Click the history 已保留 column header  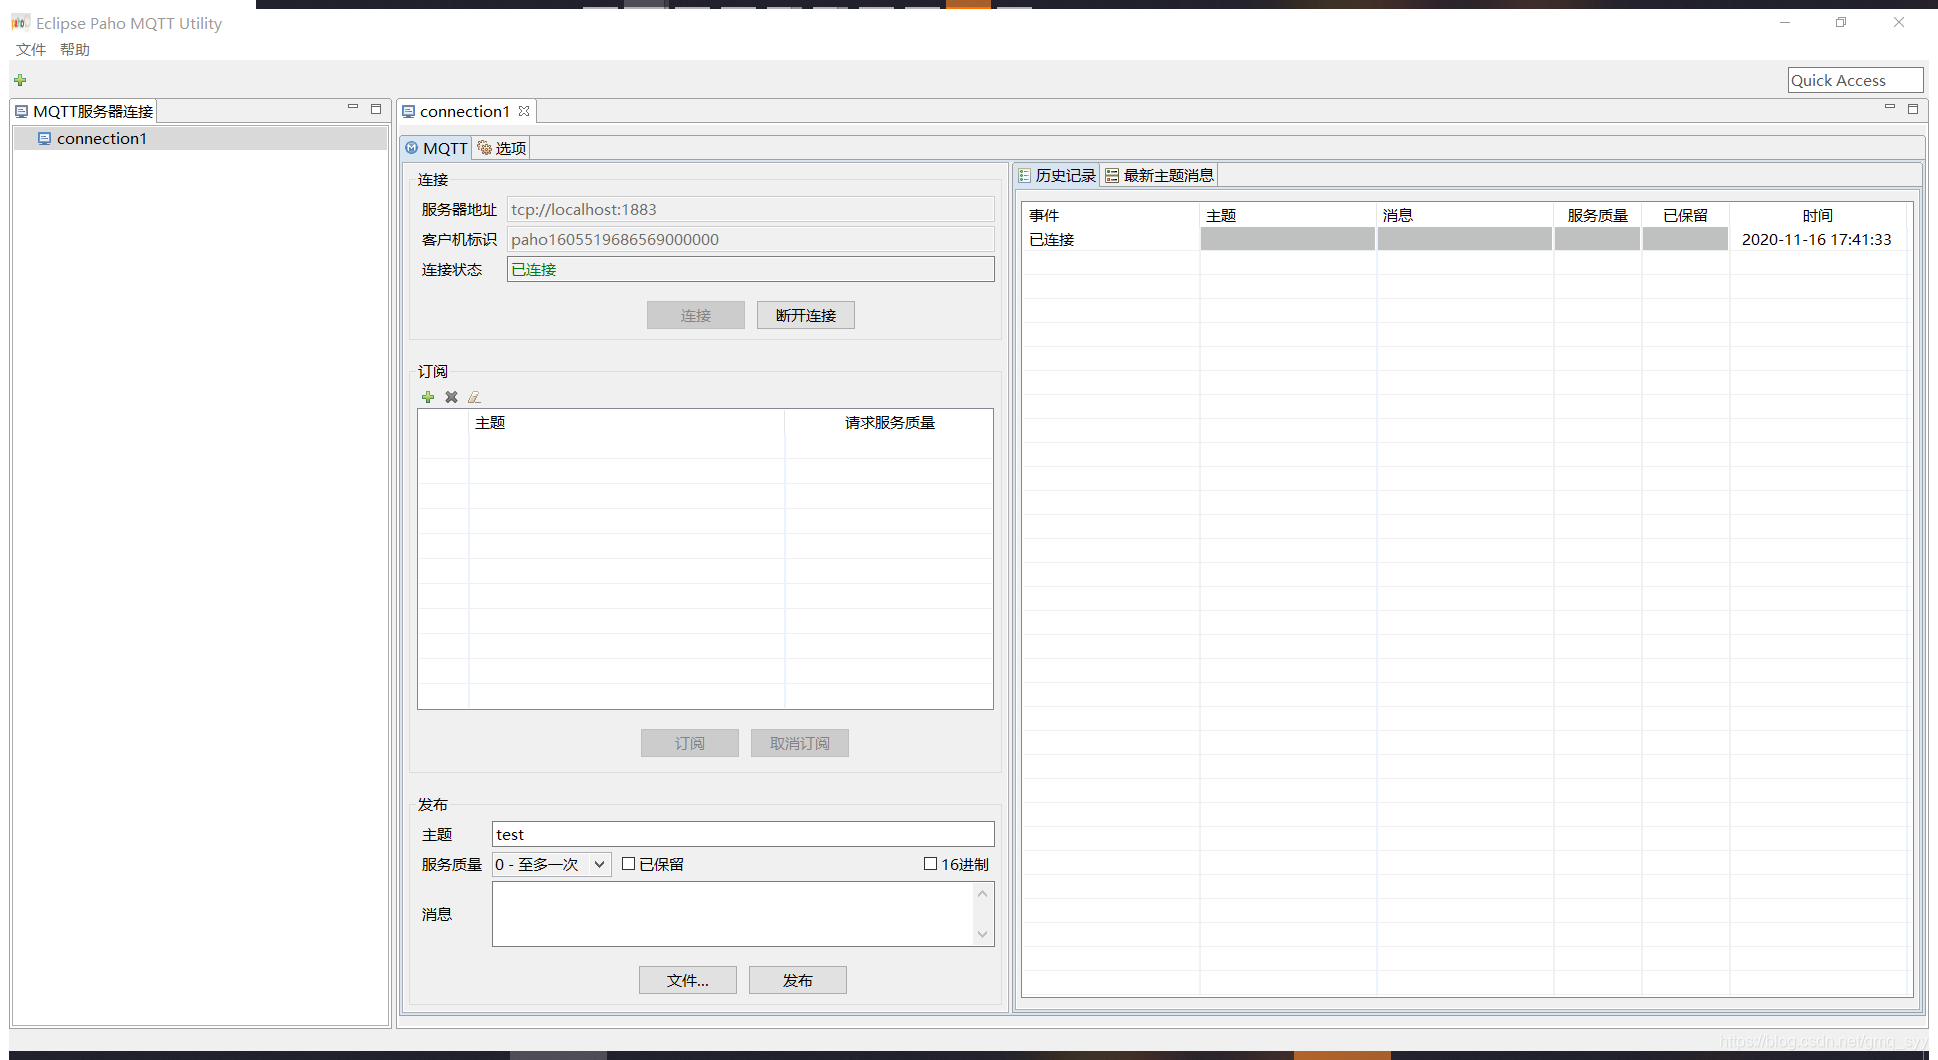click(1686, 215)
